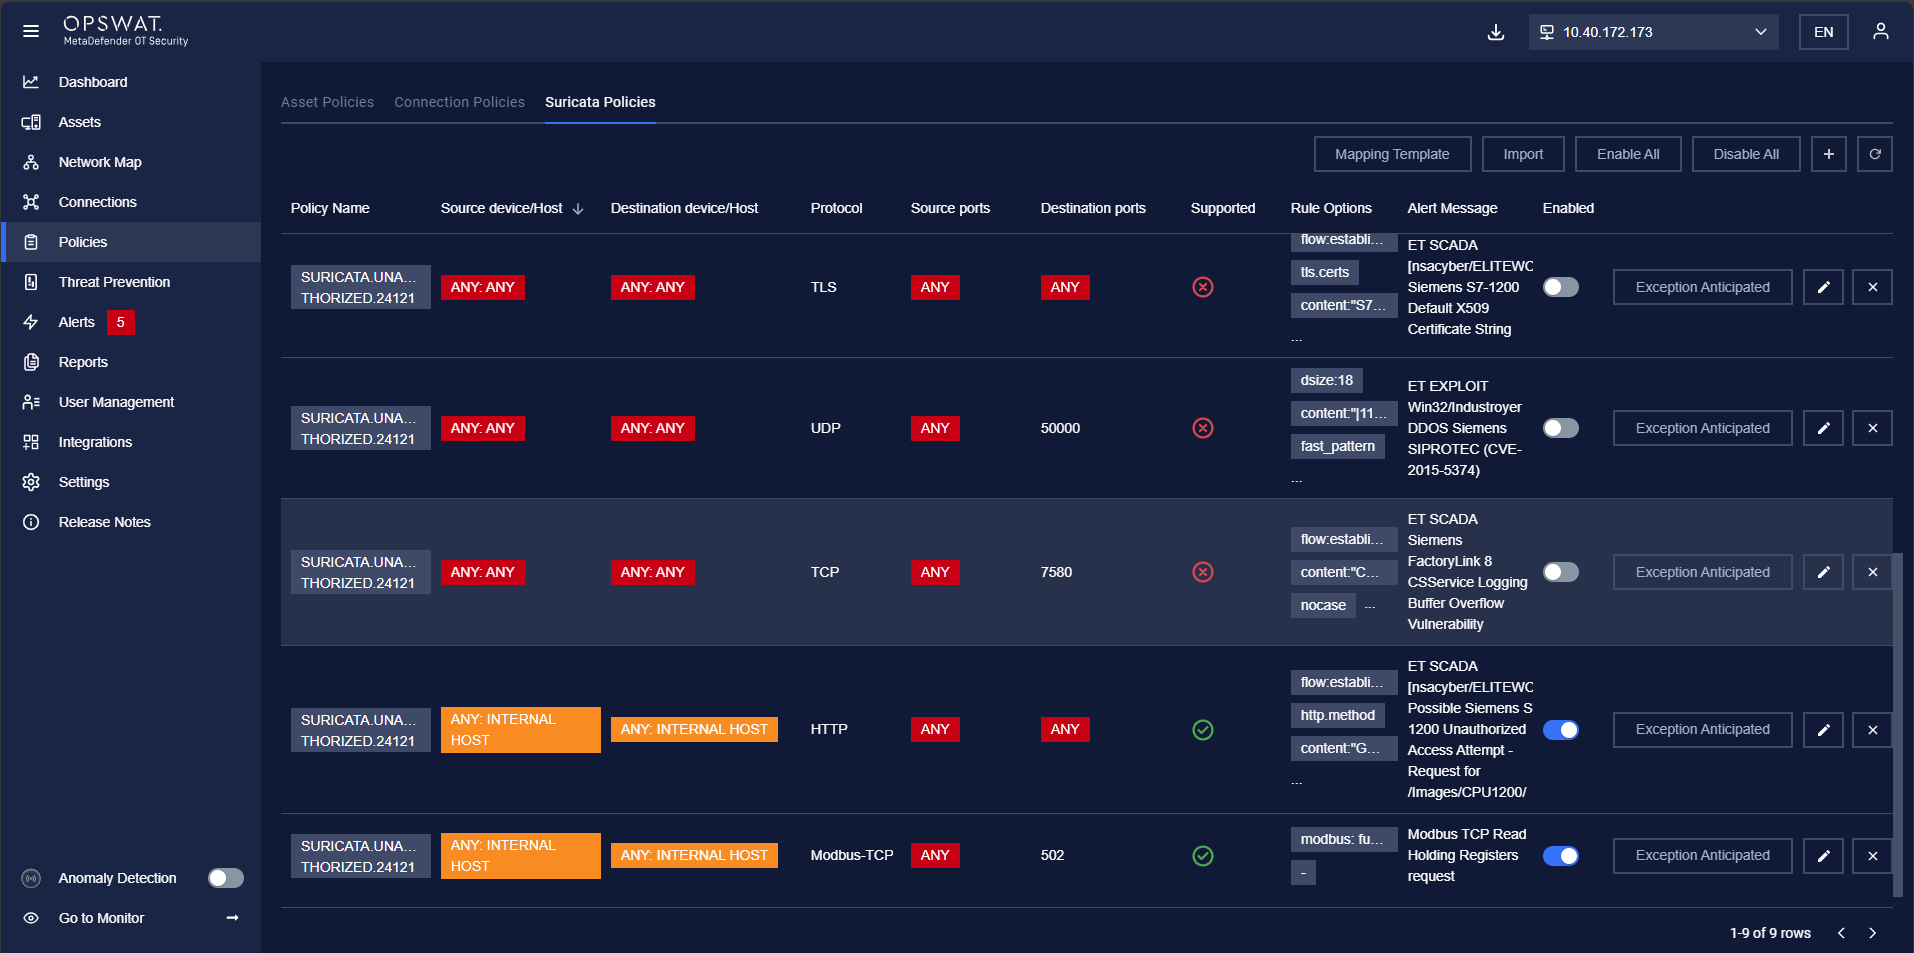Click the Disable All button

coord(1746,154)
